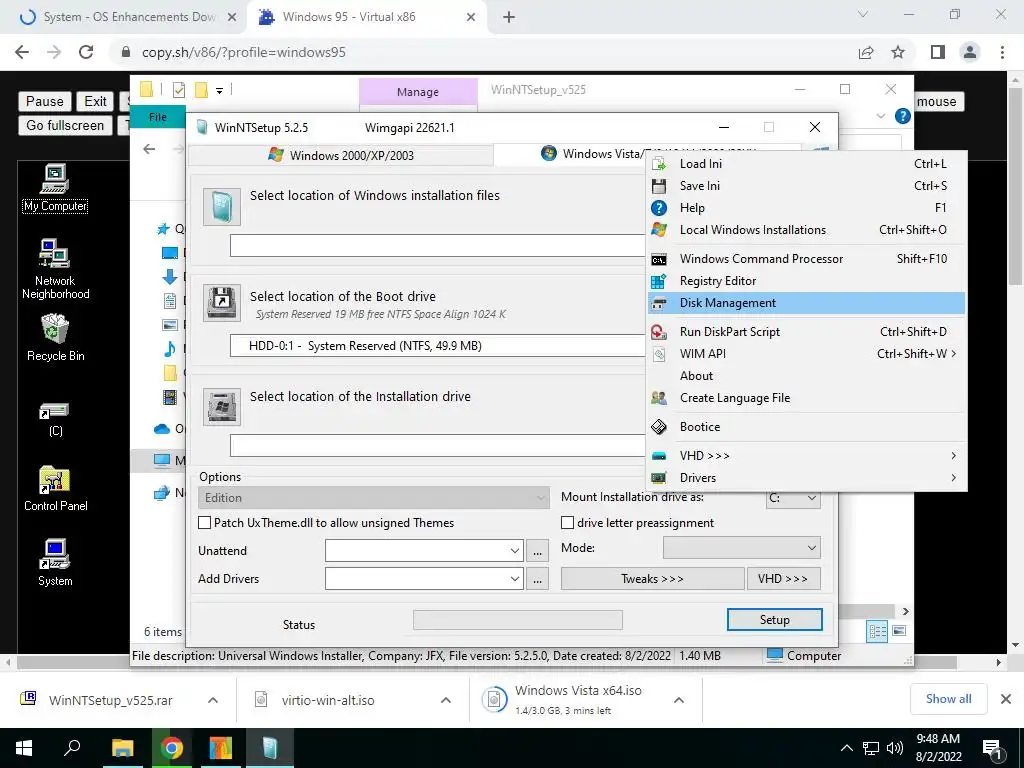Screen dimensions: 1024x768
Task: Click the Local Windows Installations flag icon
Action: click(x=659, y=230)
